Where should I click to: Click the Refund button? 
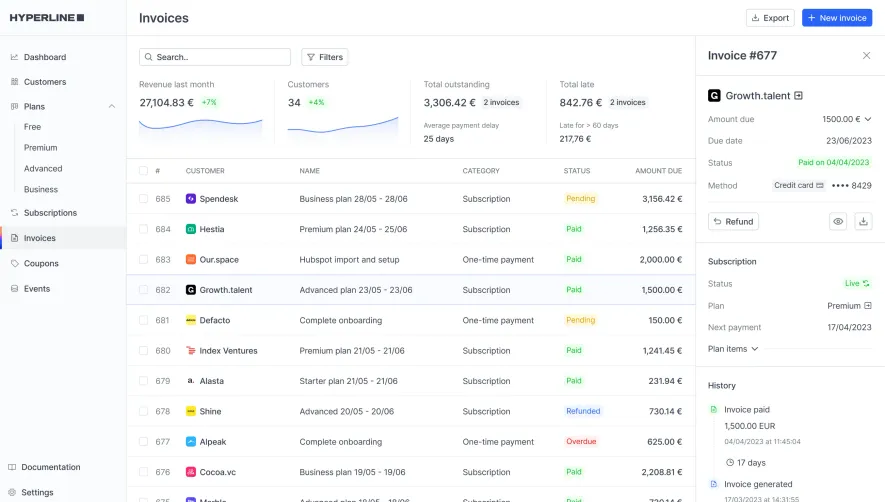pyautogui.click(x=733, y=221)
